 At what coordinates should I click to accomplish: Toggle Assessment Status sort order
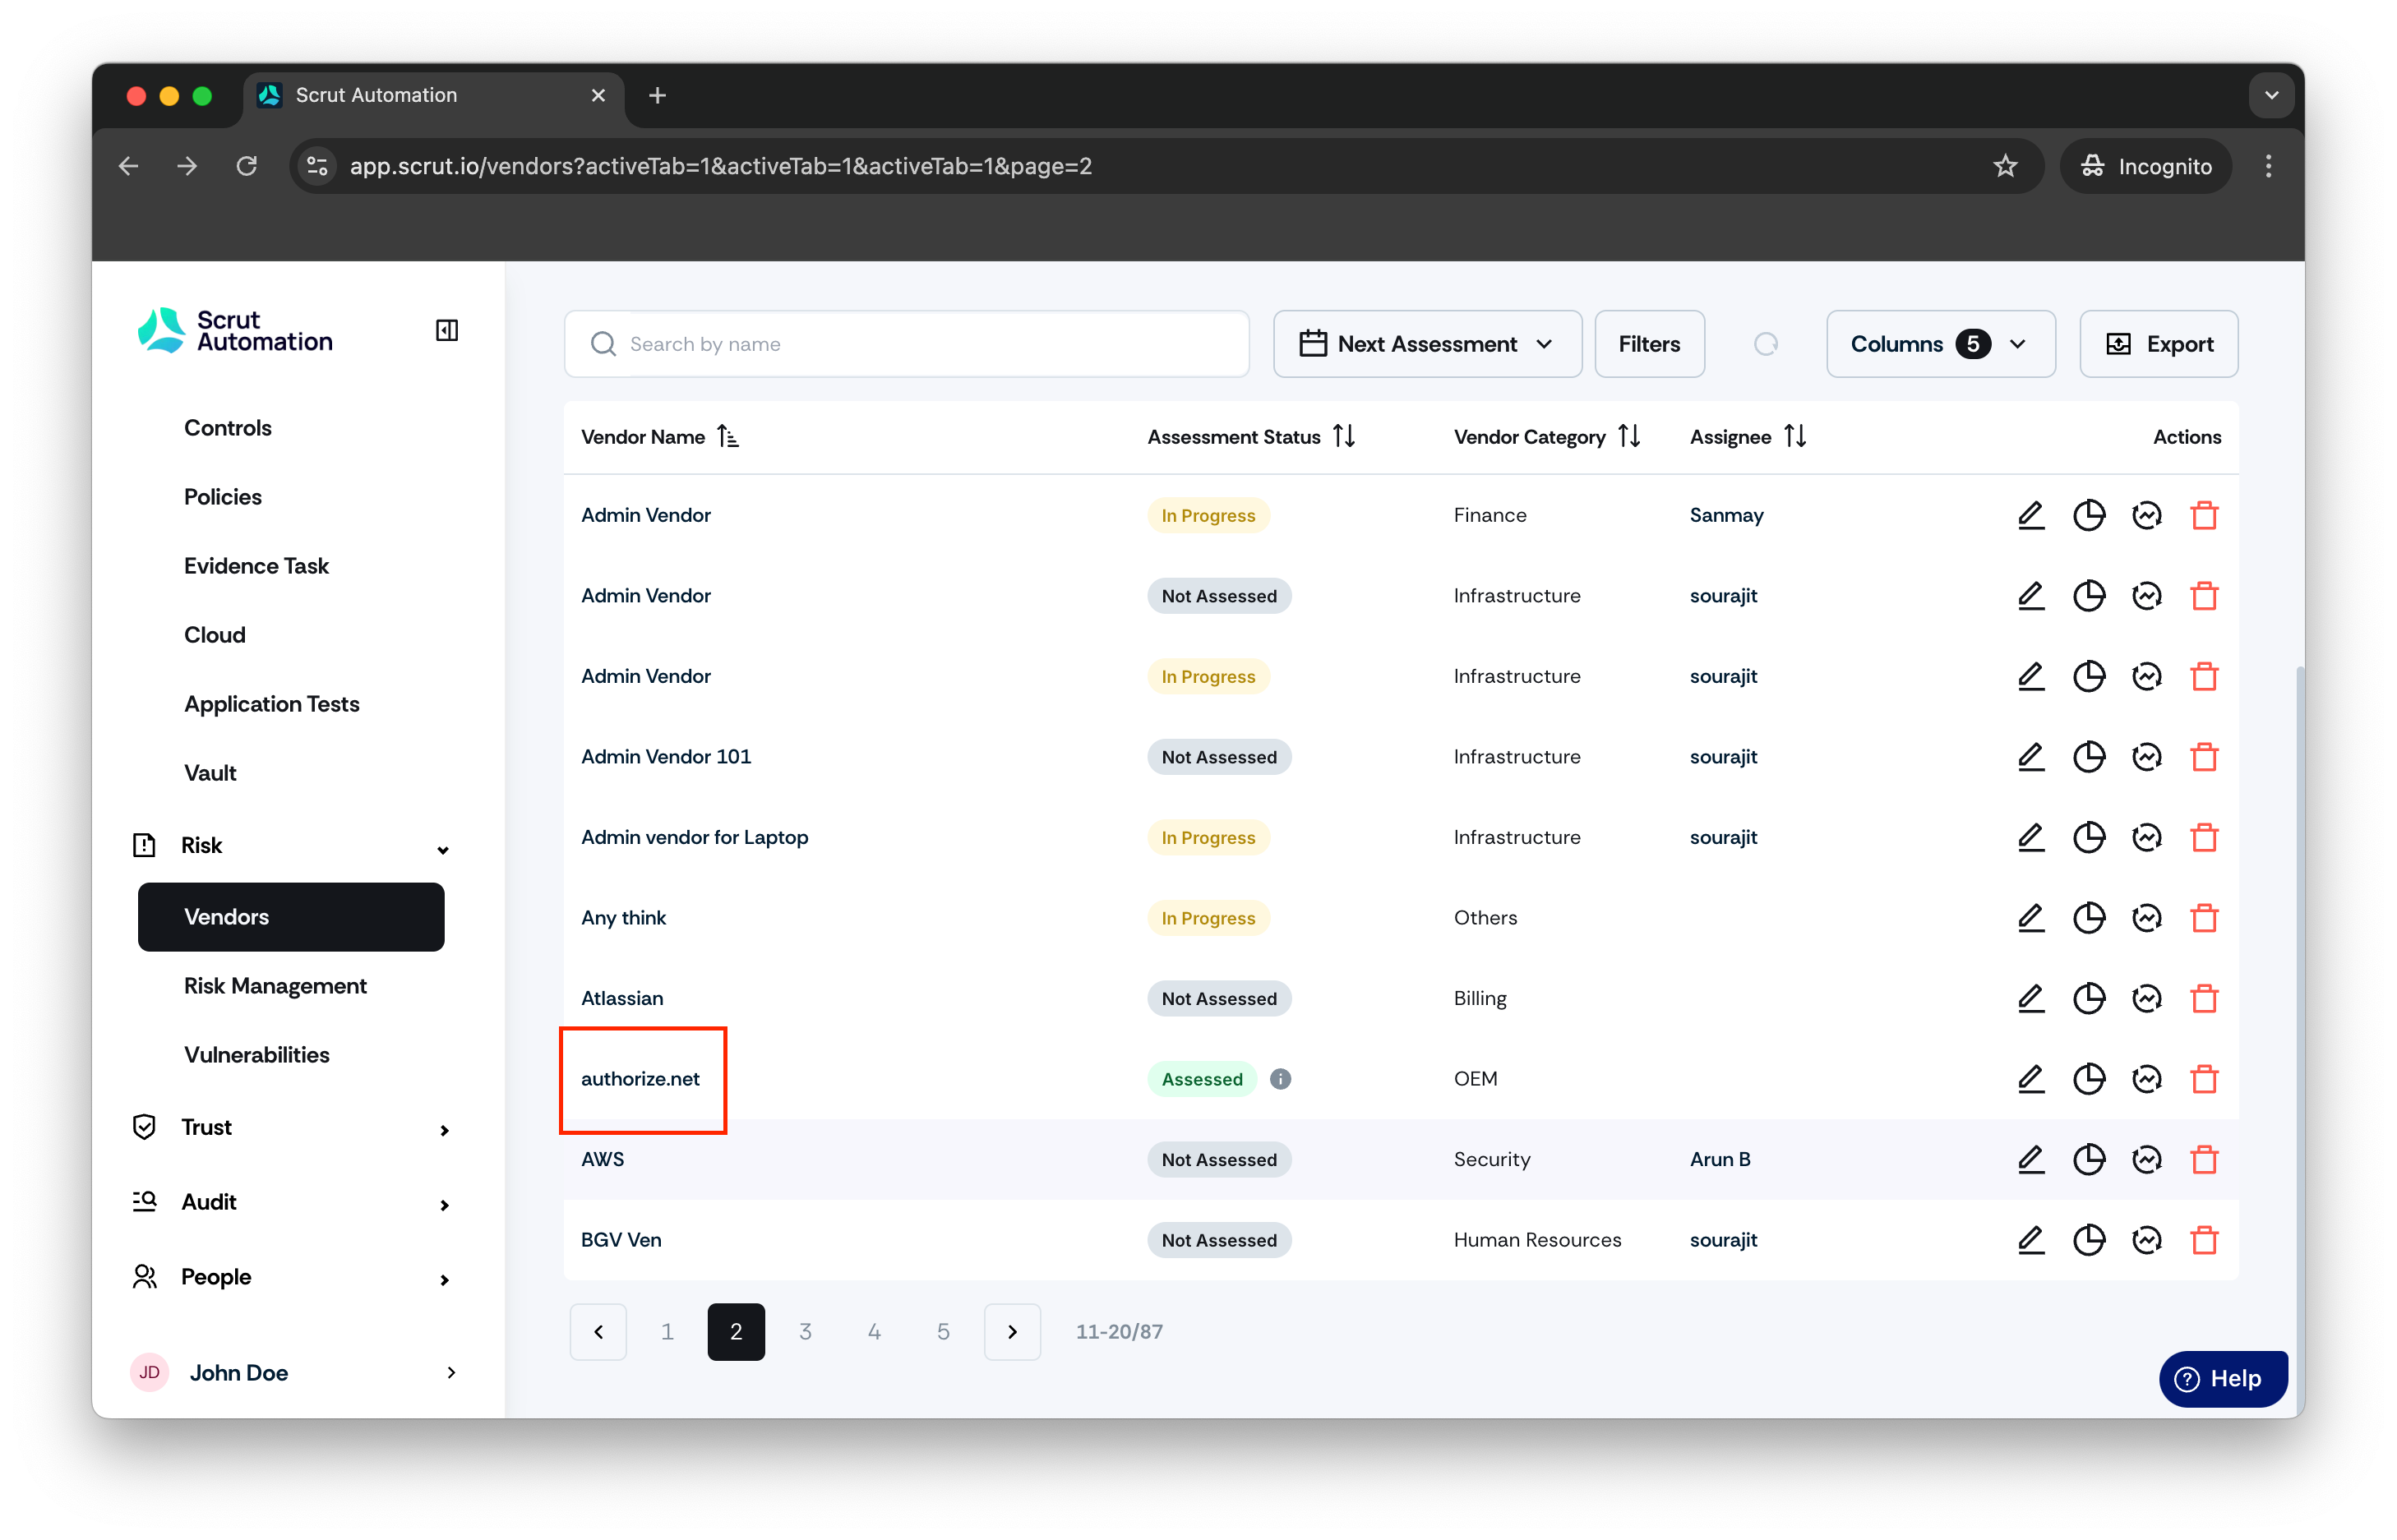coord(1344,437)
